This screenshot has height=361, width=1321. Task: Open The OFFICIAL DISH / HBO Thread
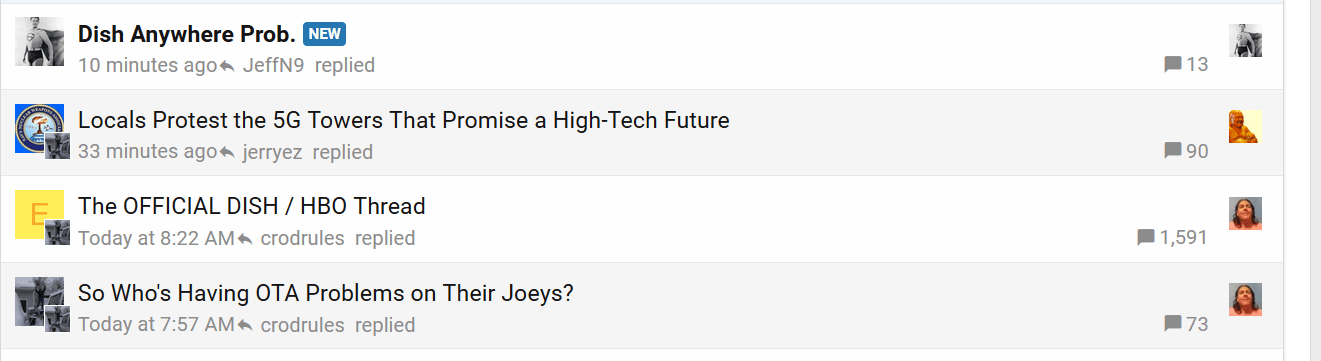[x=252, y=207]
